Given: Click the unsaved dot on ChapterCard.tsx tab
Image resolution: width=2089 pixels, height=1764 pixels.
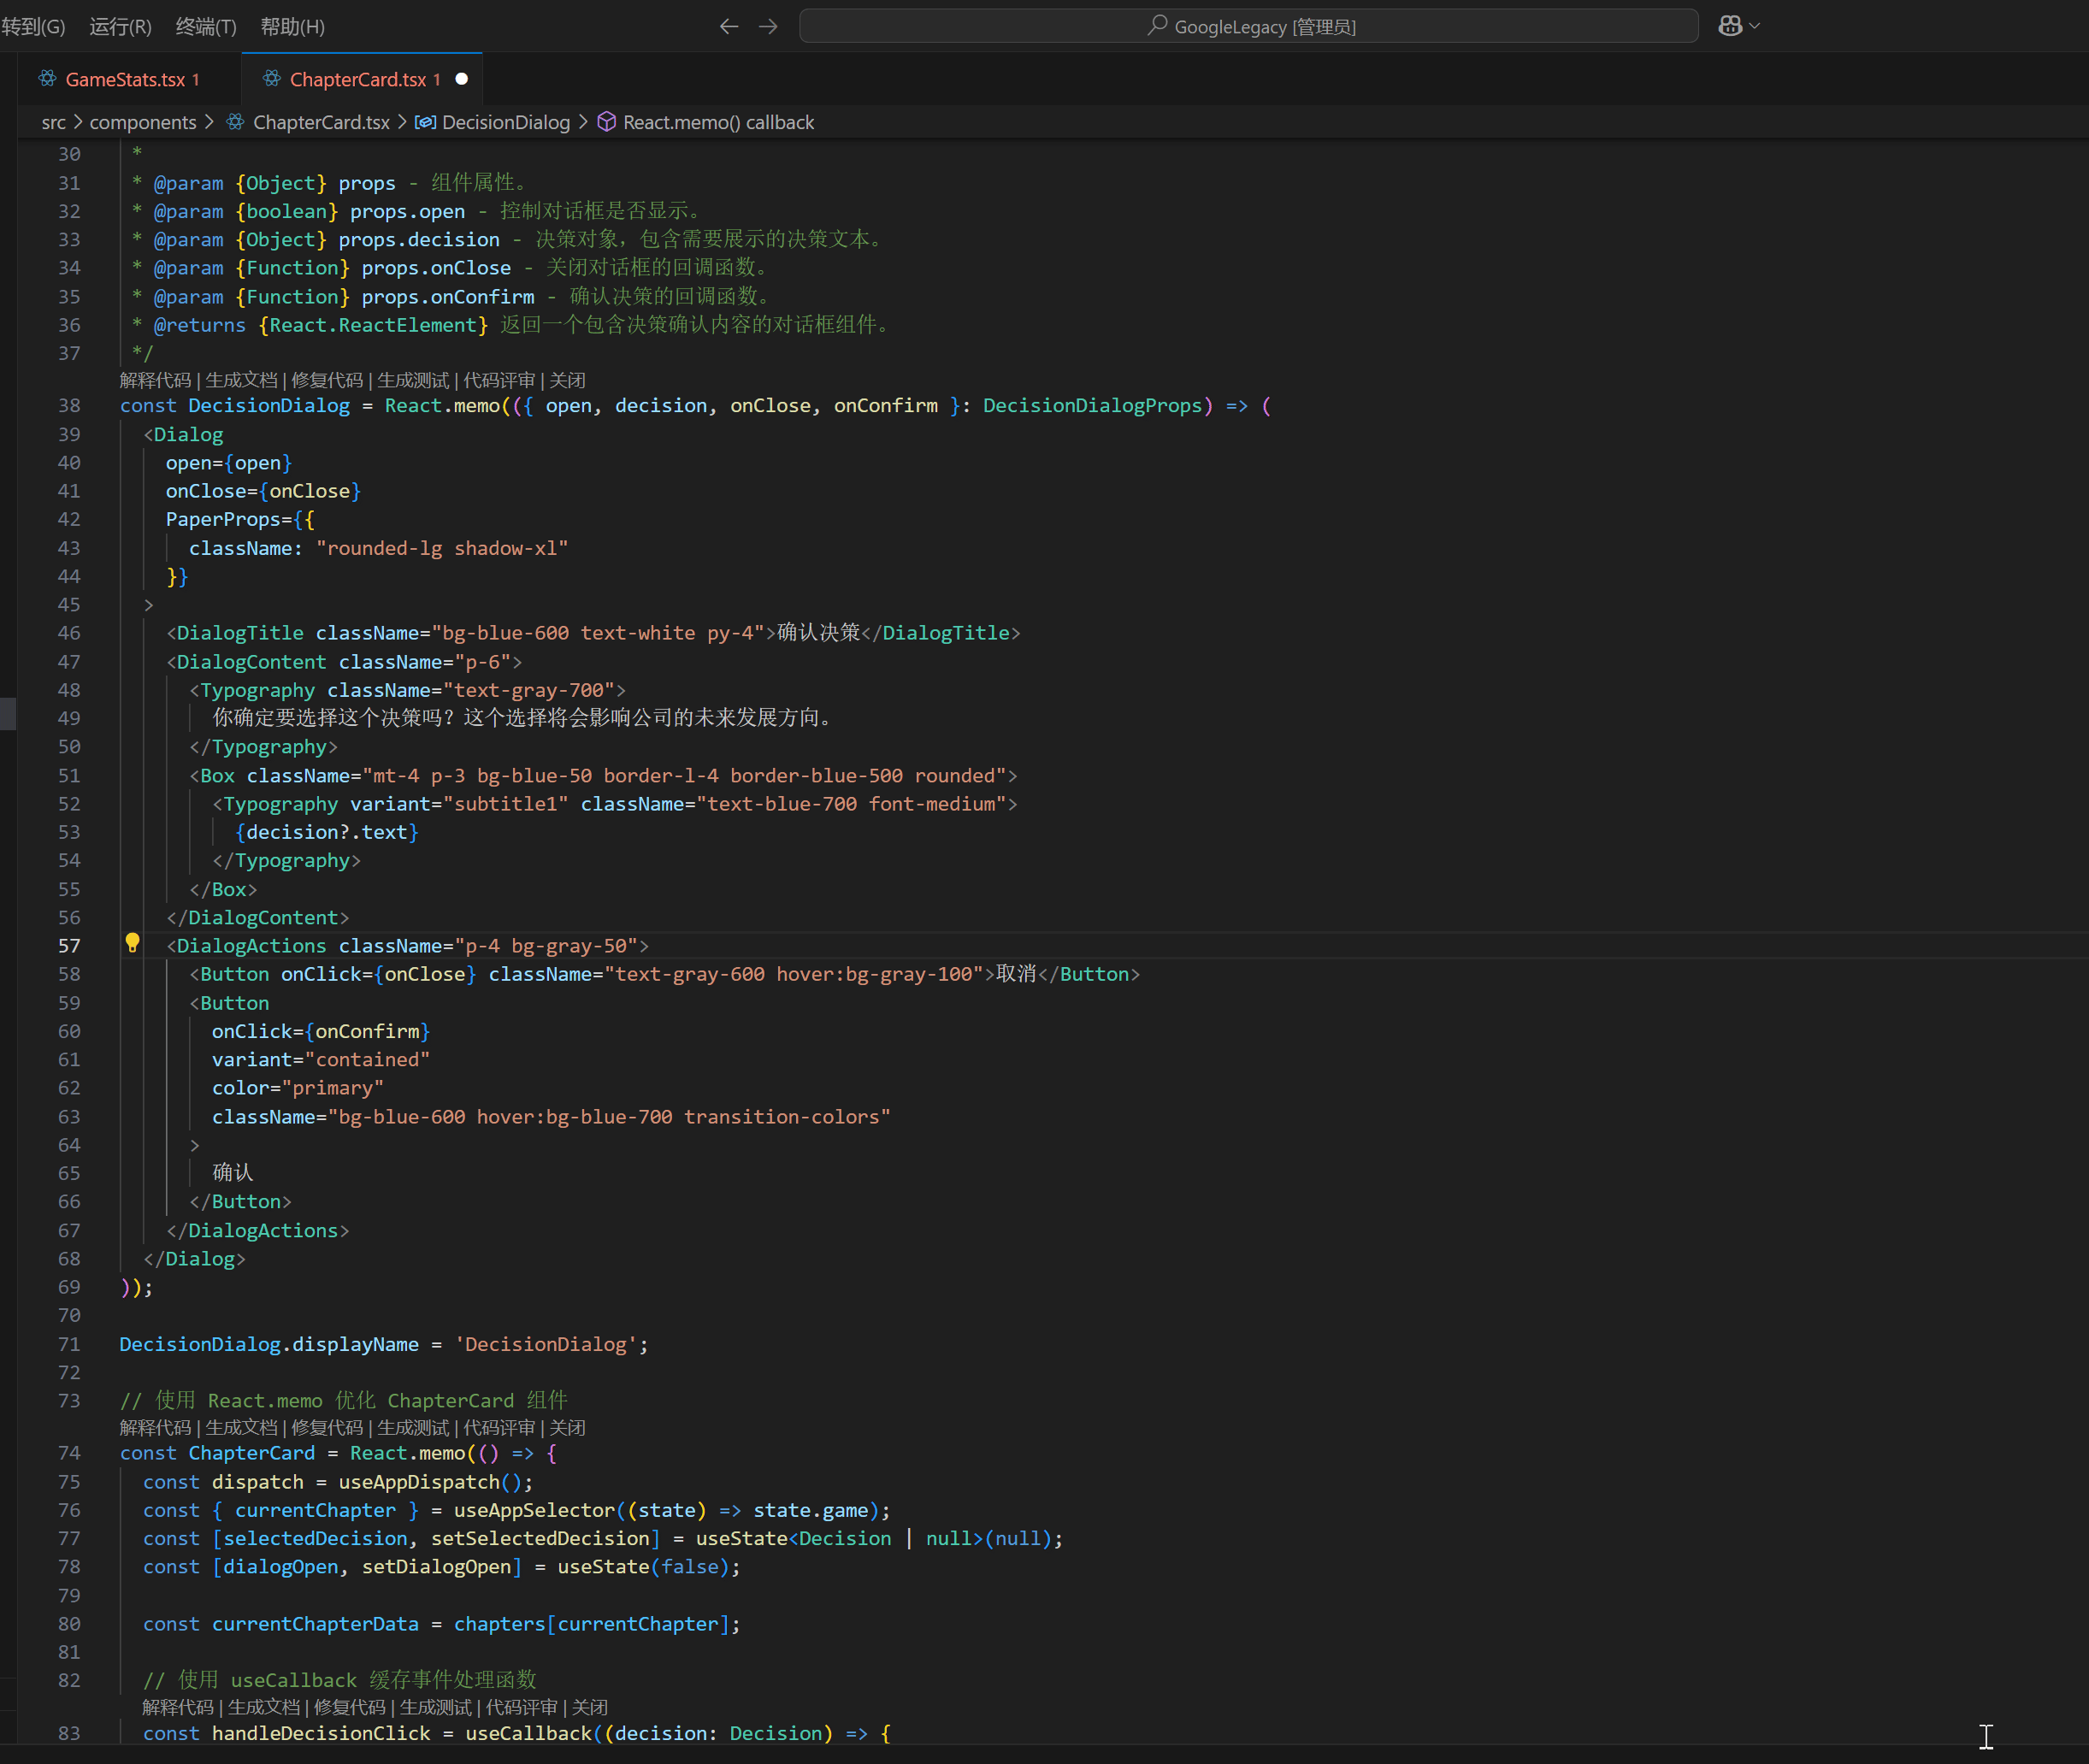Looking at the screenshot, I should point(462,79).
